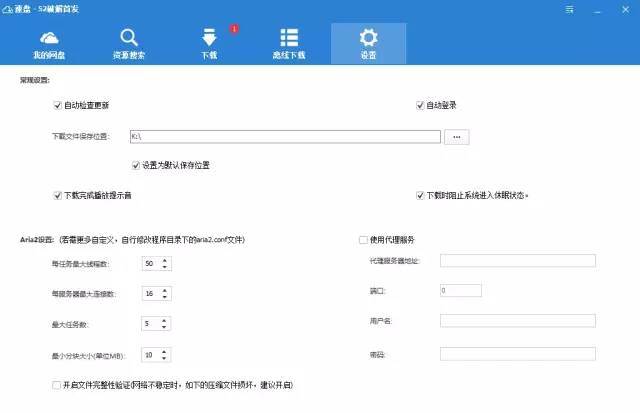Screen dimensions: 640x413
Task: Click the '...' browse button for save location
Action: click(456, 136)
